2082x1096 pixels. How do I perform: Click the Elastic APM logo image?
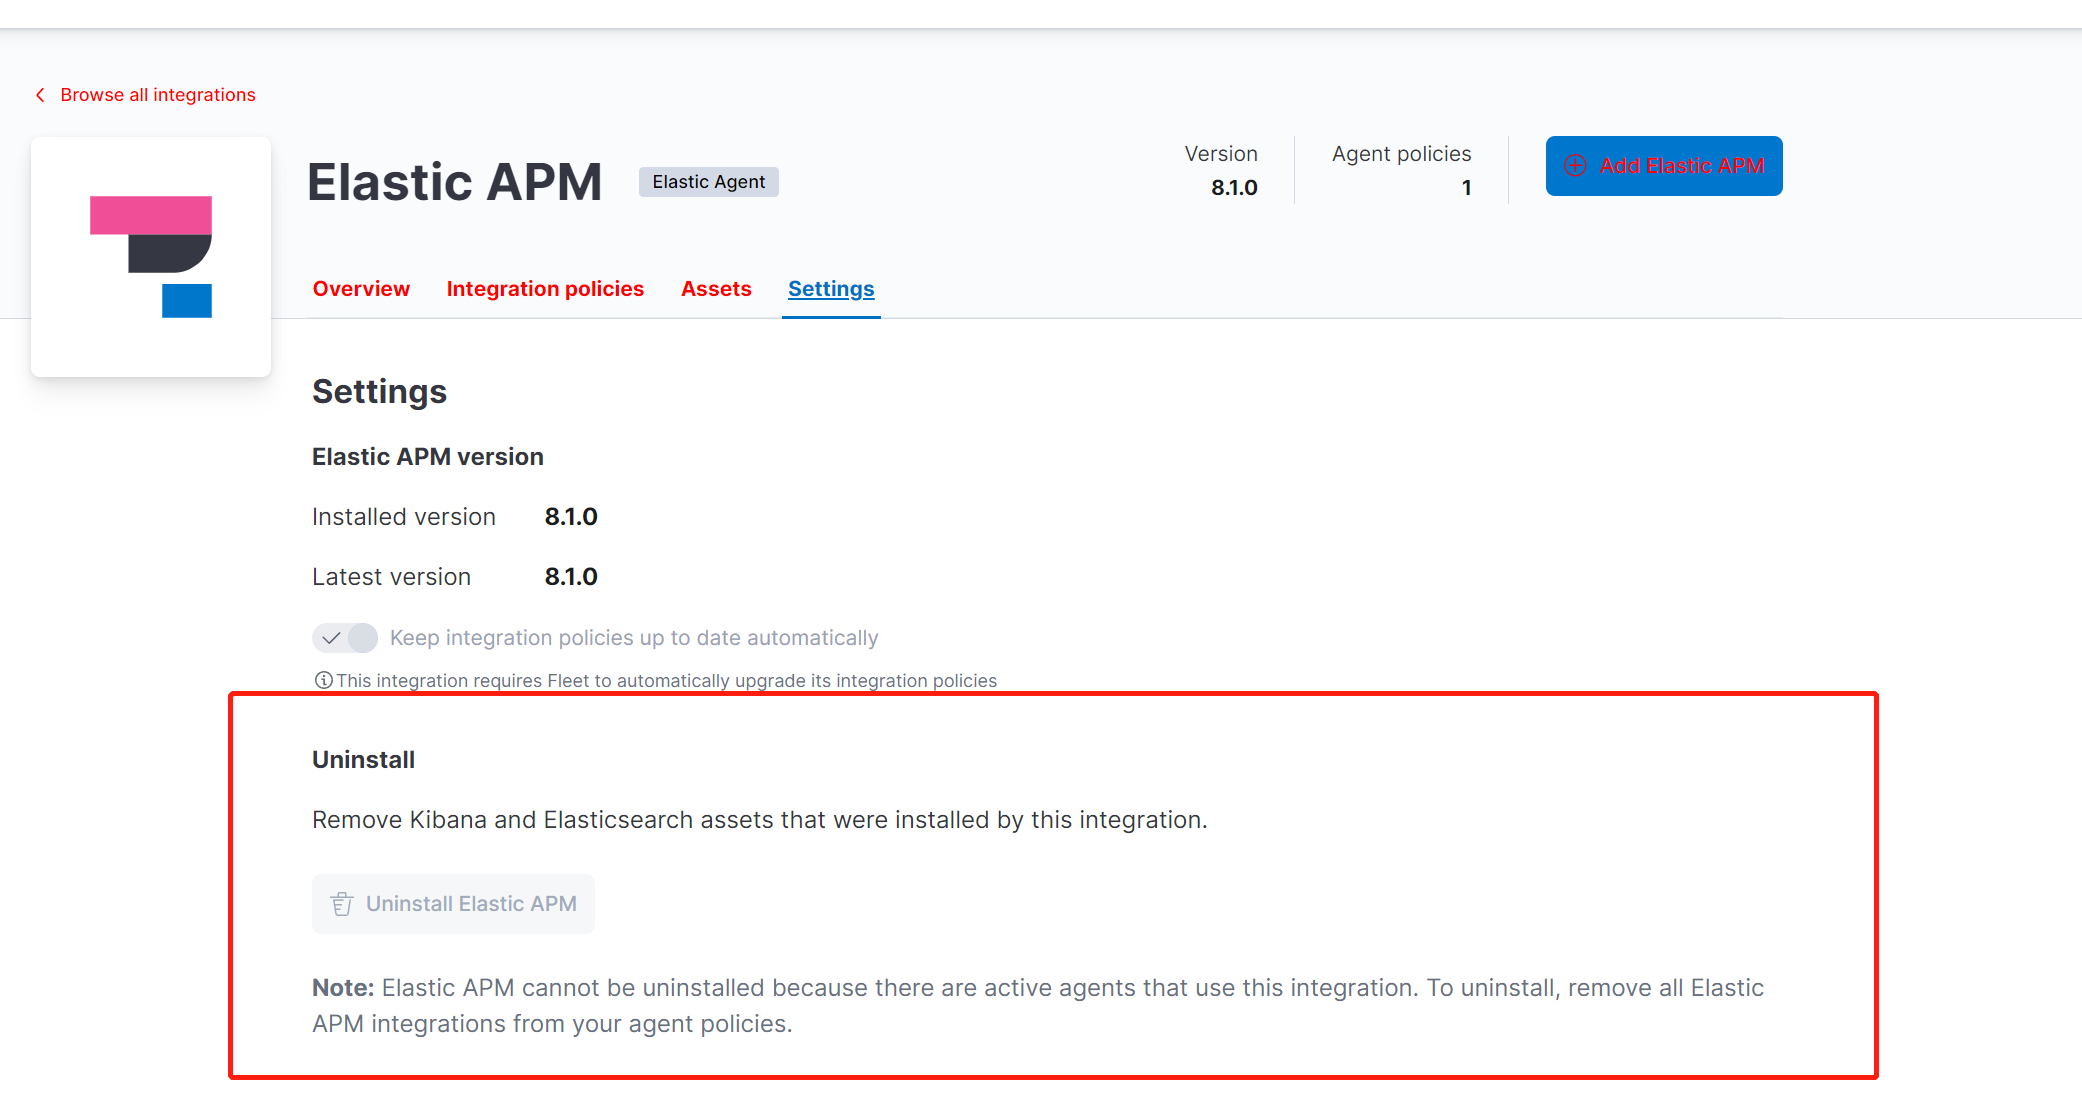(x=151, y=257)
